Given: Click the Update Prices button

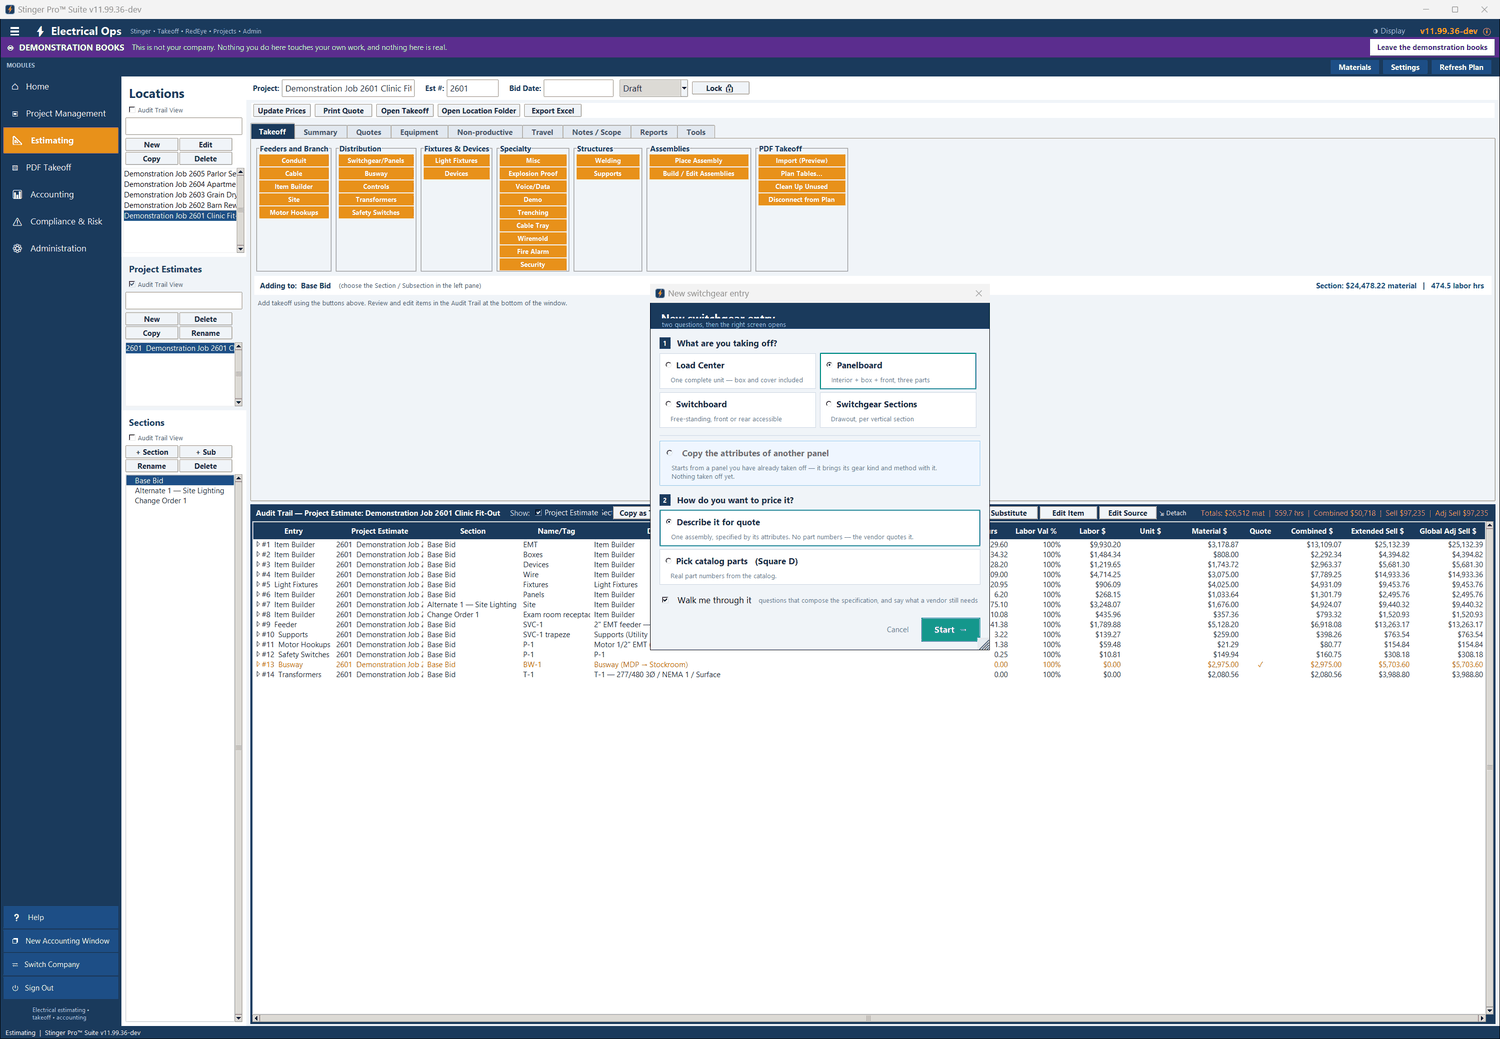Looking at the screenshot, I should coord(282,111).
